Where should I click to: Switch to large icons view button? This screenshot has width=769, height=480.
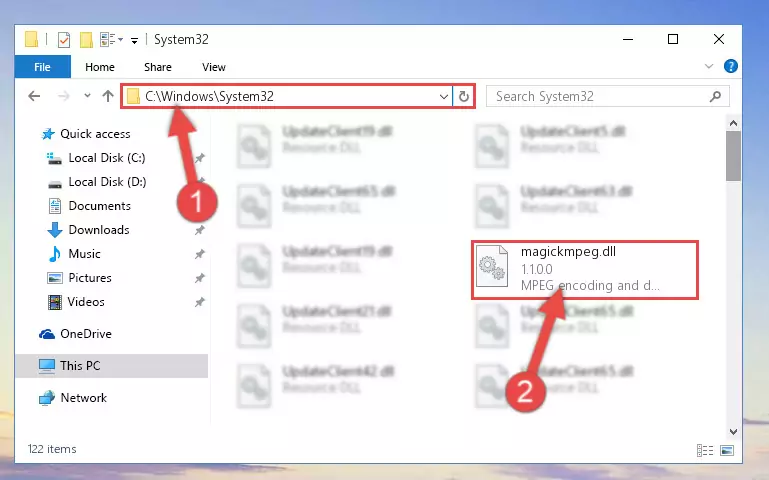click(727, 450)
